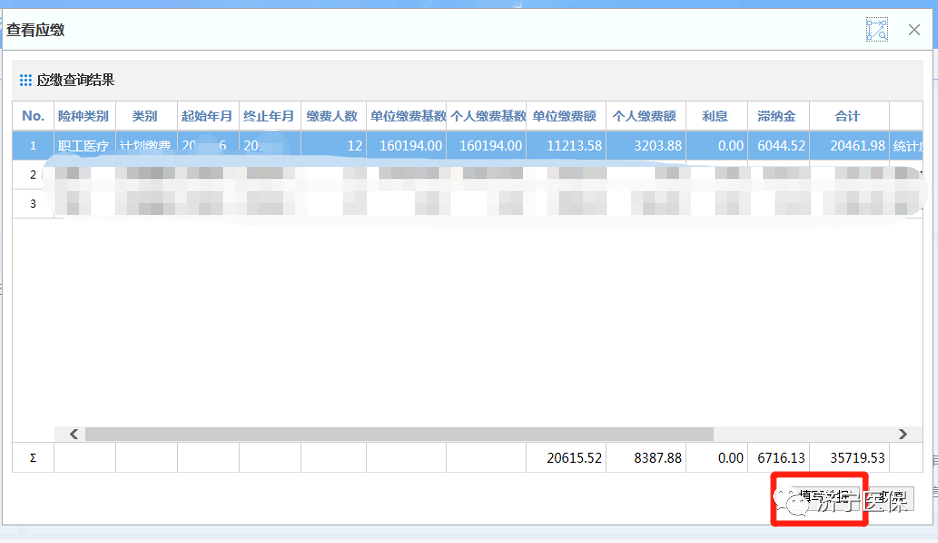Close the 查看应缴 dialog

click(914, 30)
